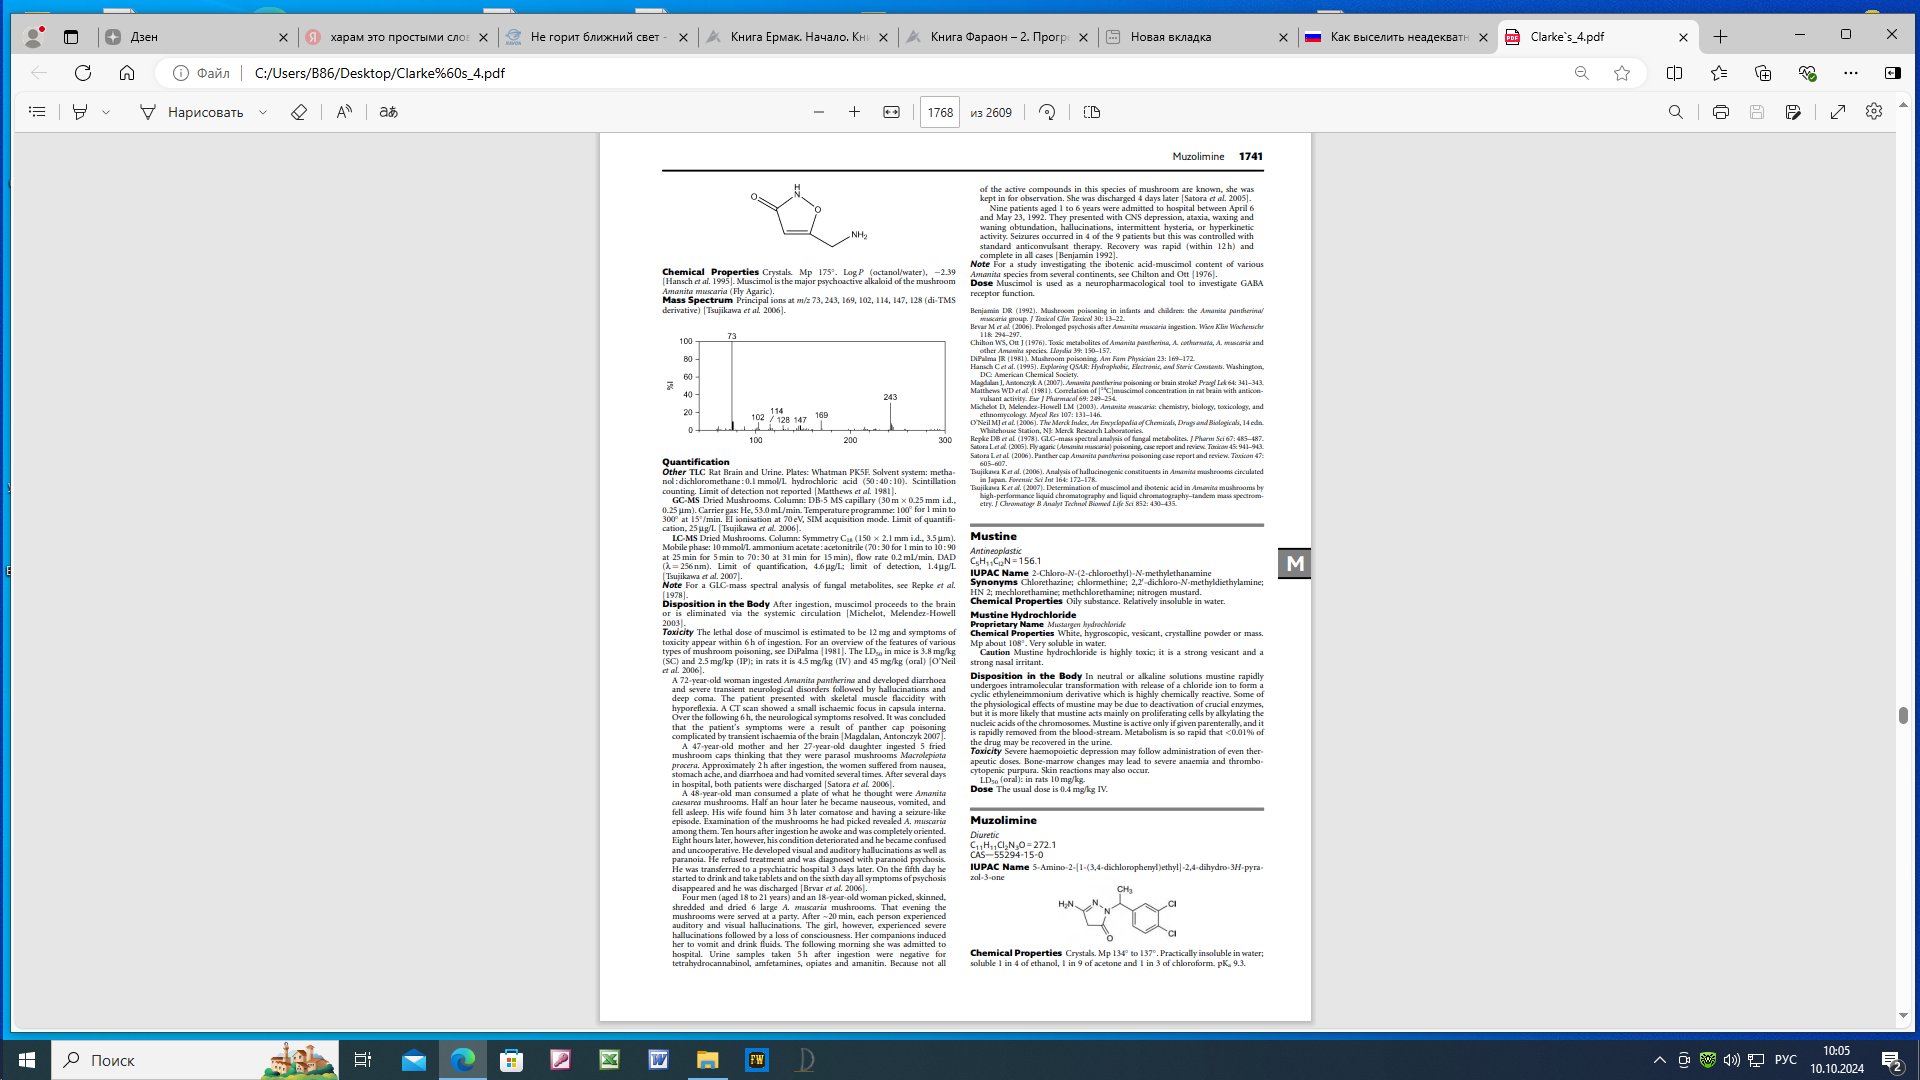
Task: Click the page number field 1768
Action: click(x=939, y=112)
